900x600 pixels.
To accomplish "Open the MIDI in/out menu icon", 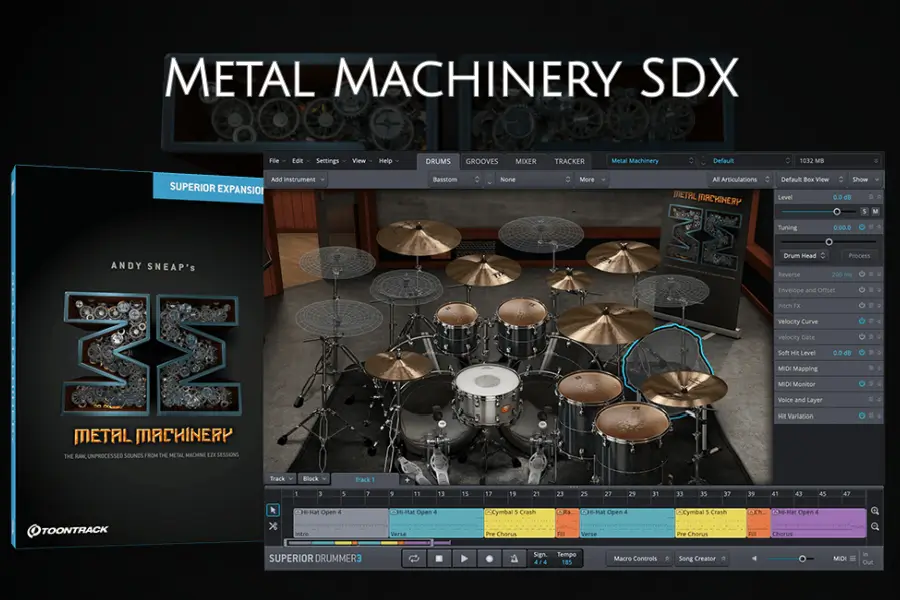I will tap(852, 558).
